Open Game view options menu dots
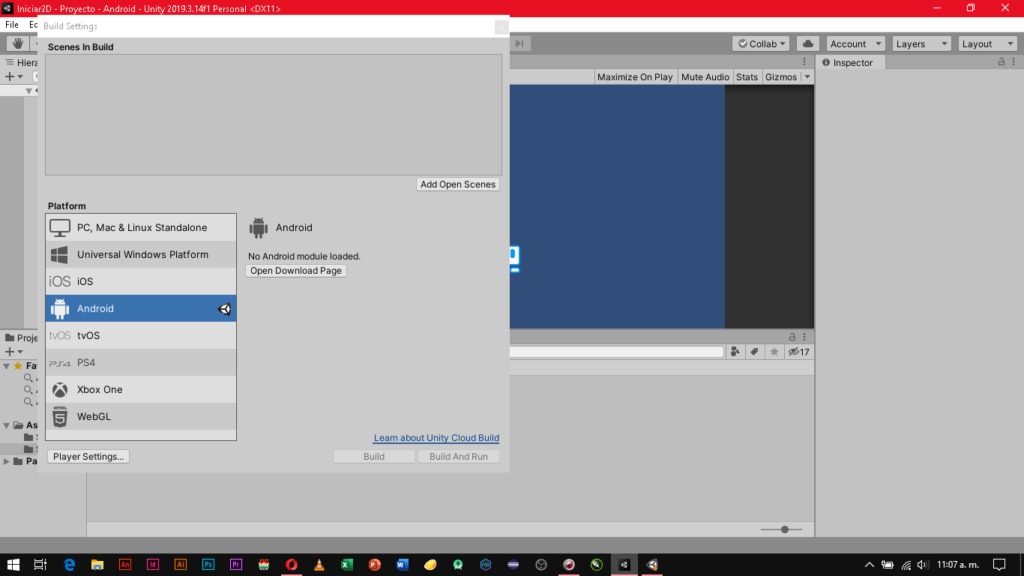 (805, 62)
